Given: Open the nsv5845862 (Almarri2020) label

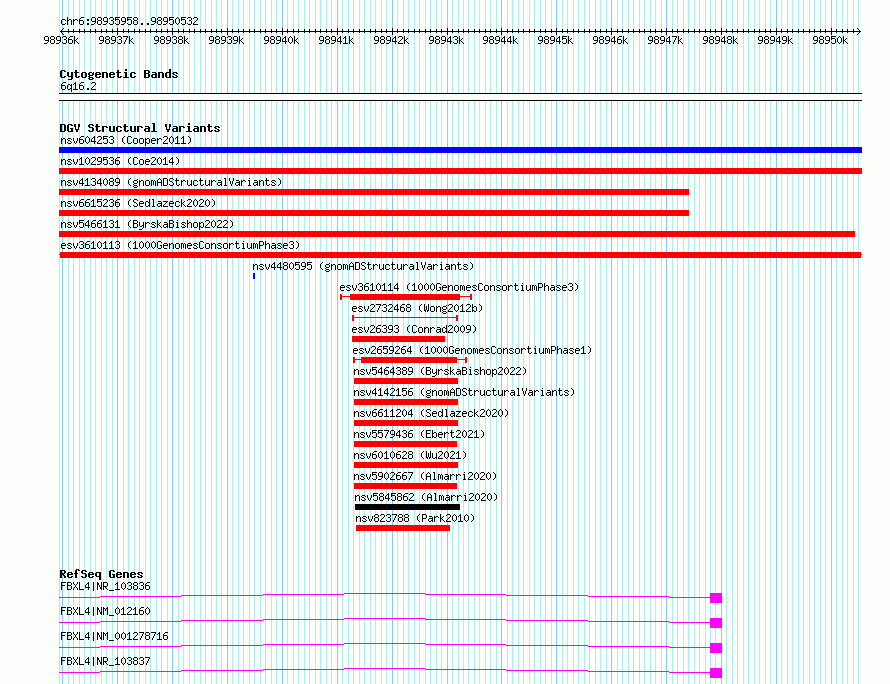Looking at the screenshot, I should point(426,497).
